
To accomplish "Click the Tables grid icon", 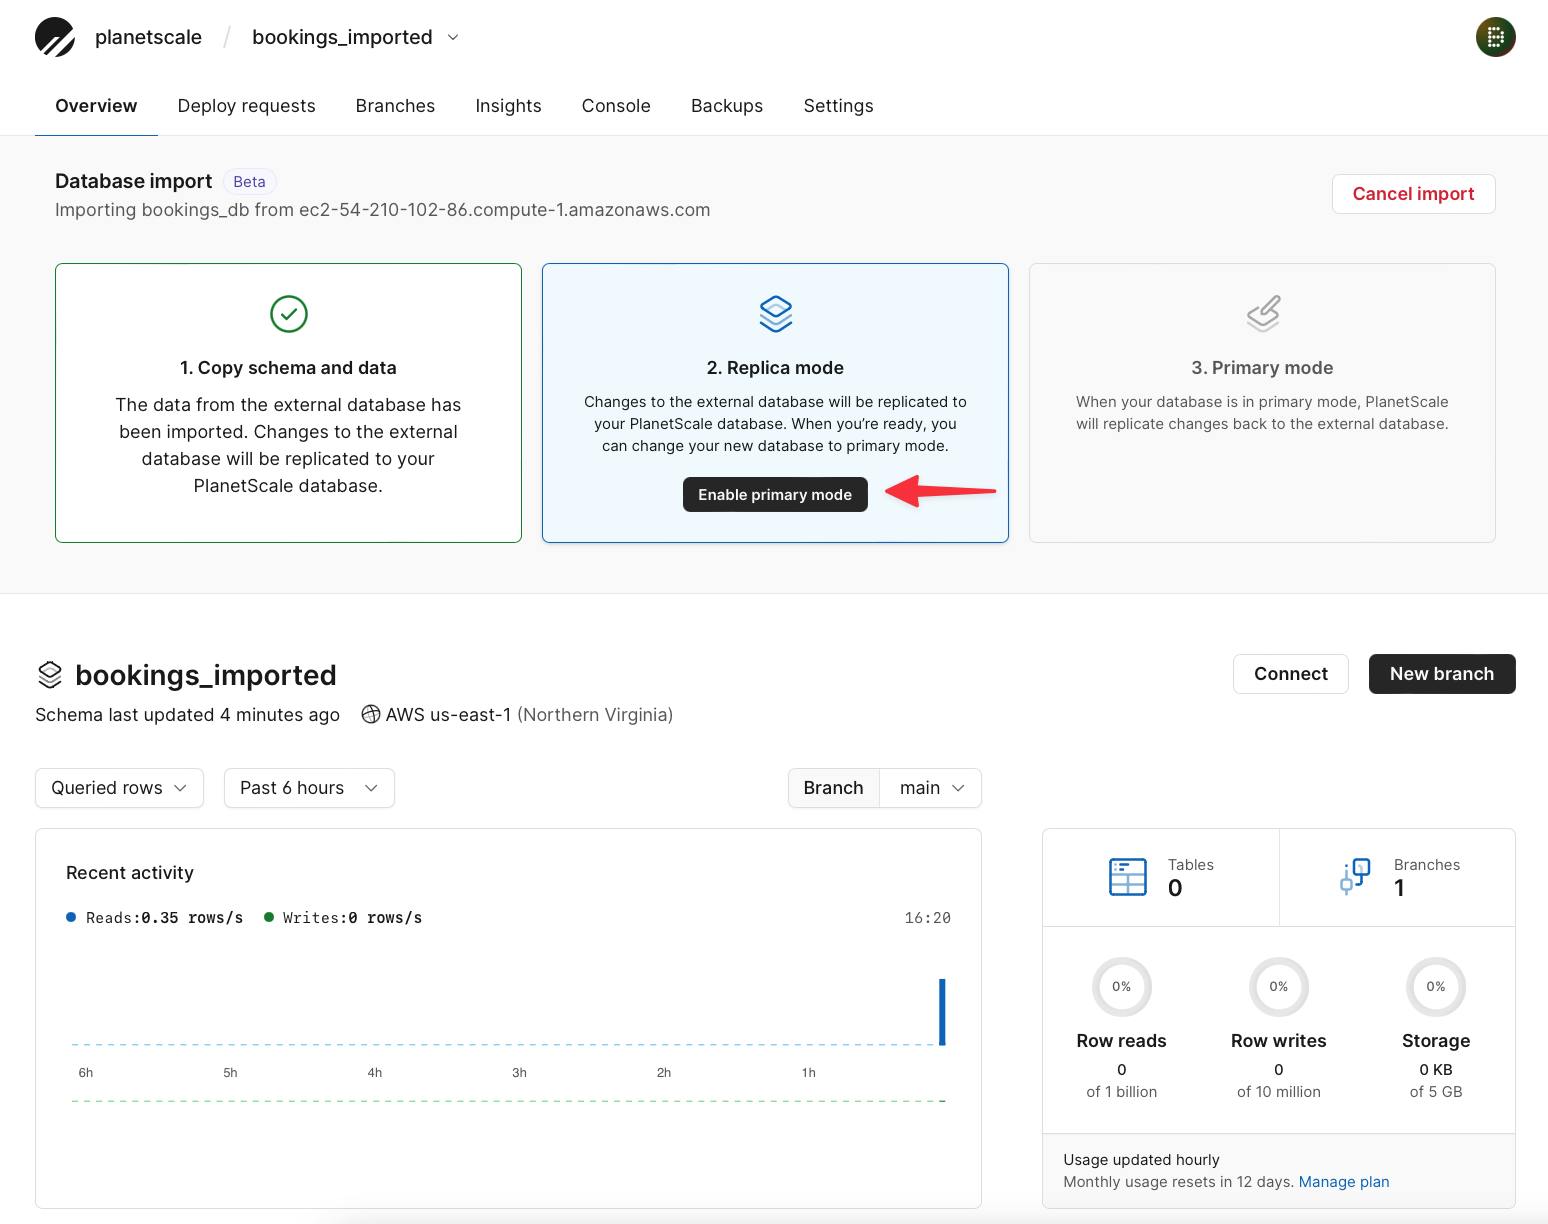I will [1128, 877].
